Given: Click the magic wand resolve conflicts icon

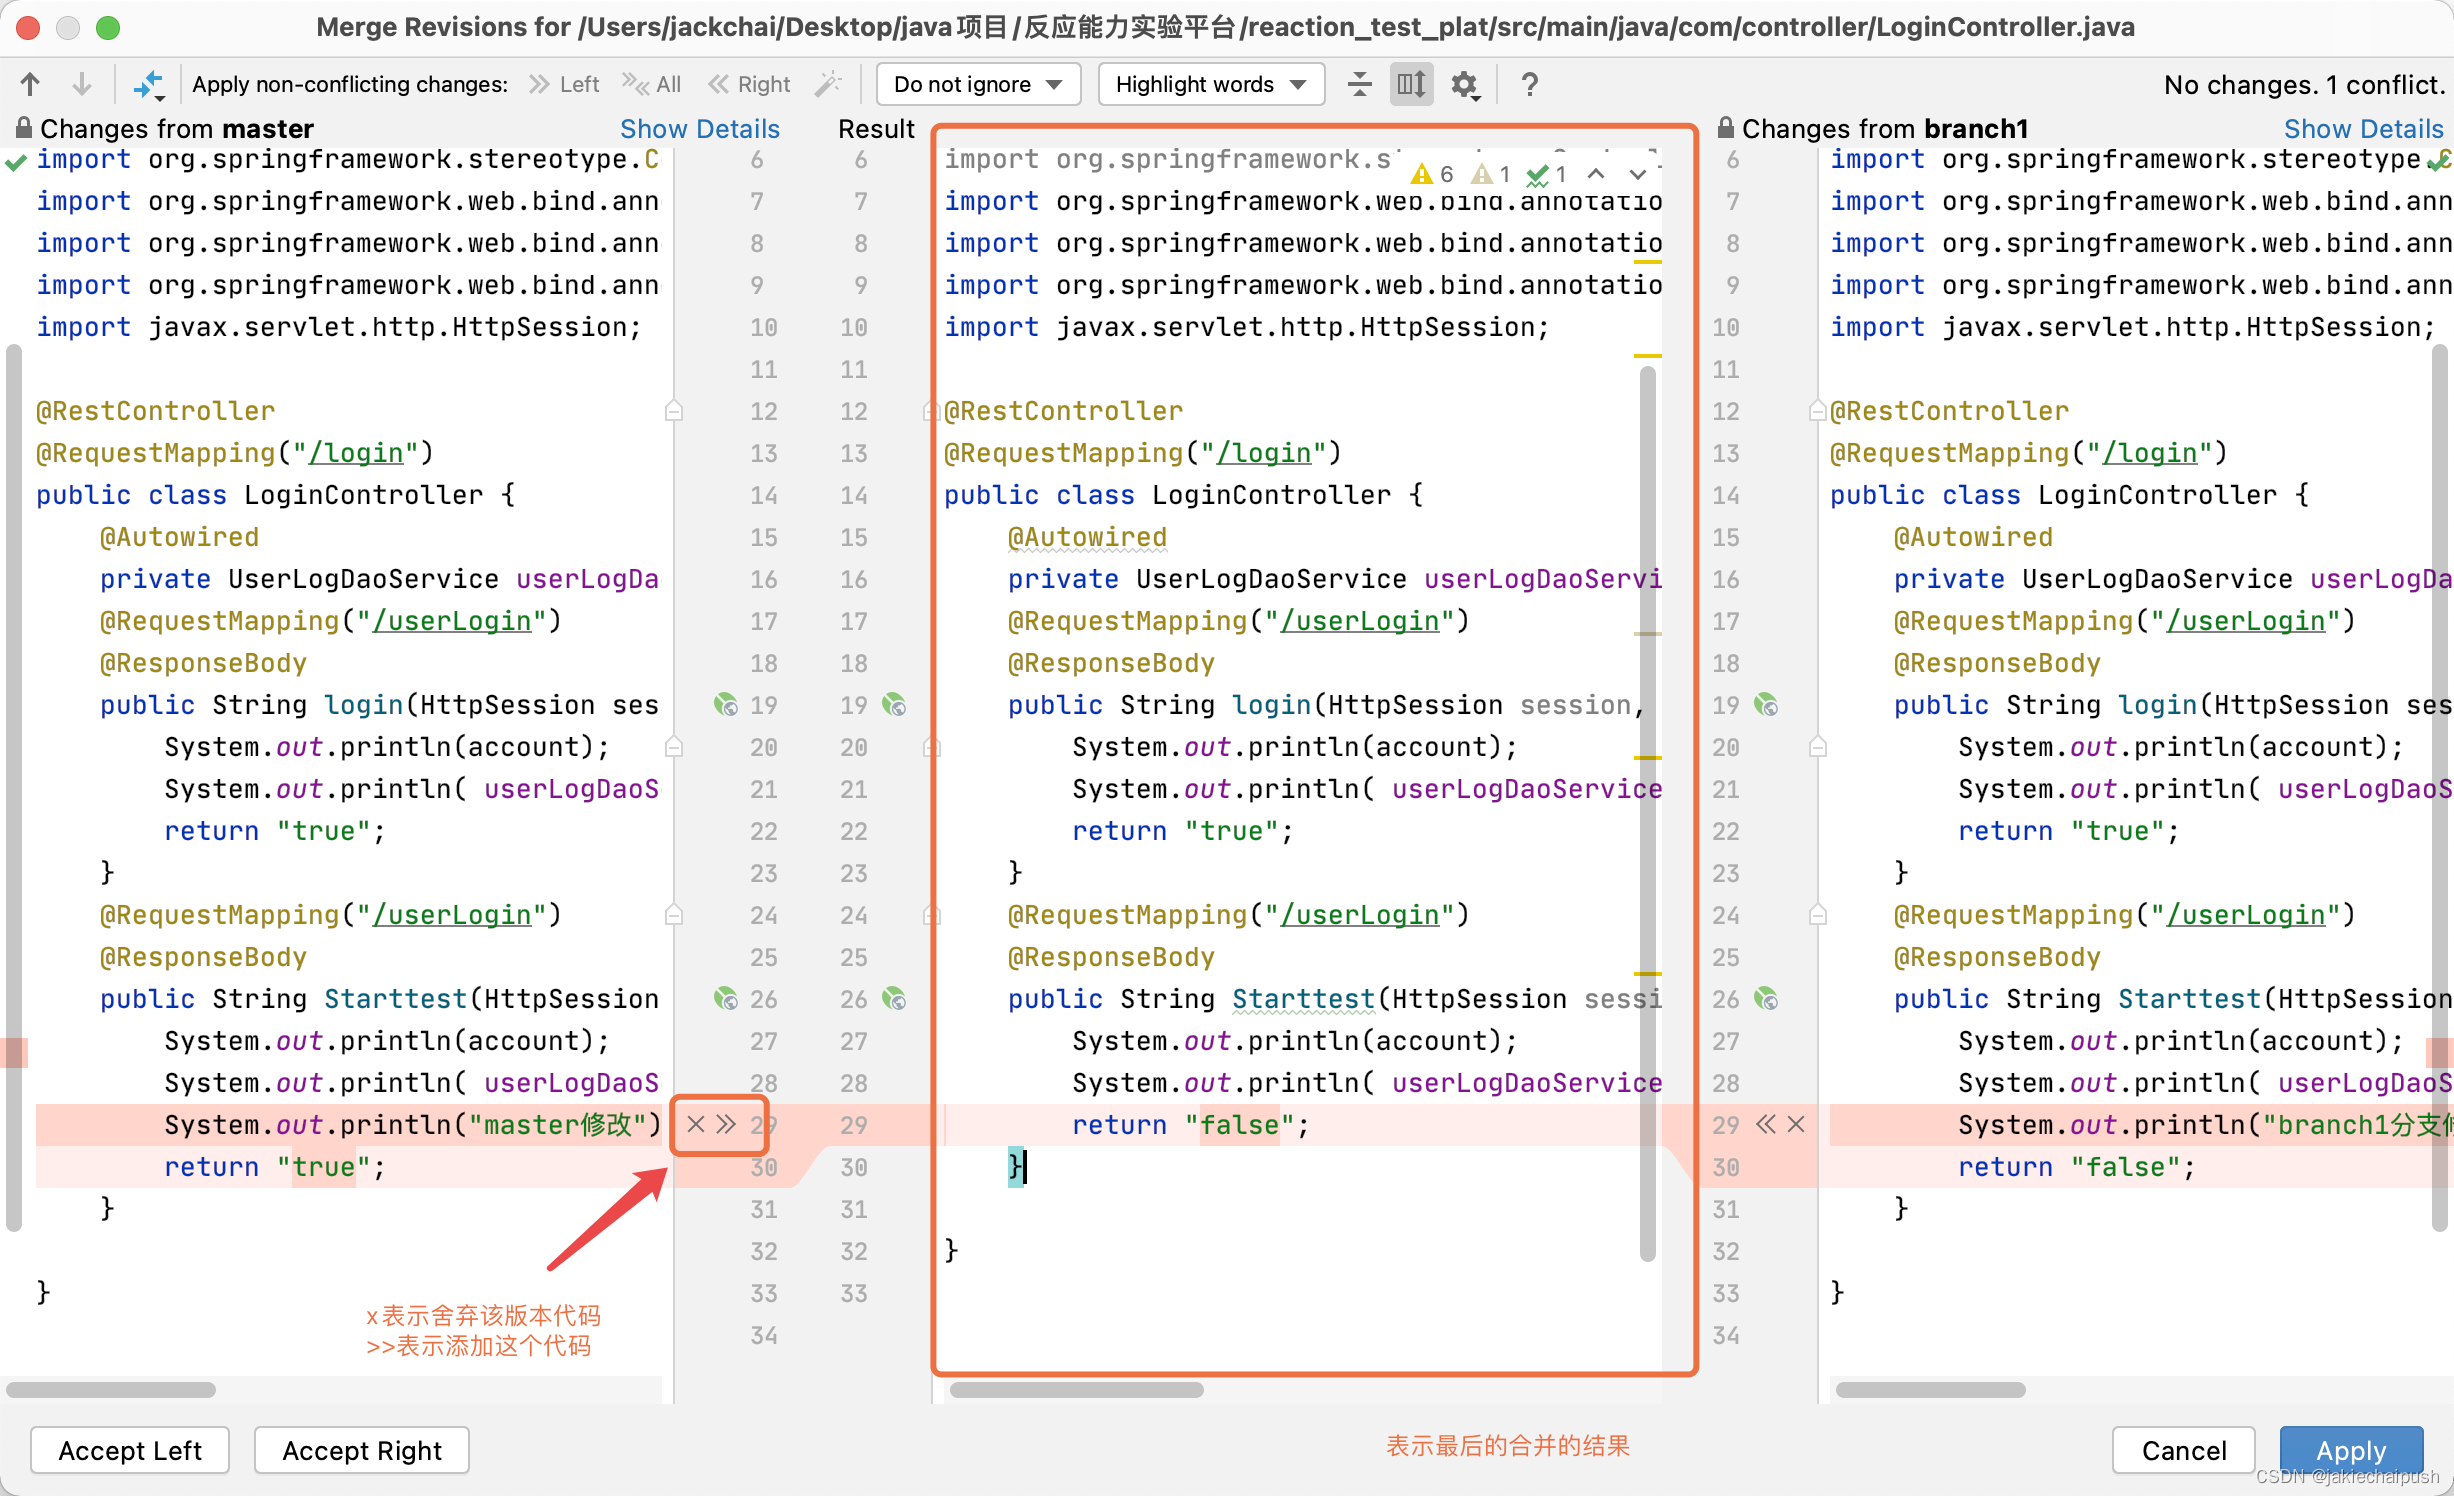Looking at the screenshot, I should (828, 85).
